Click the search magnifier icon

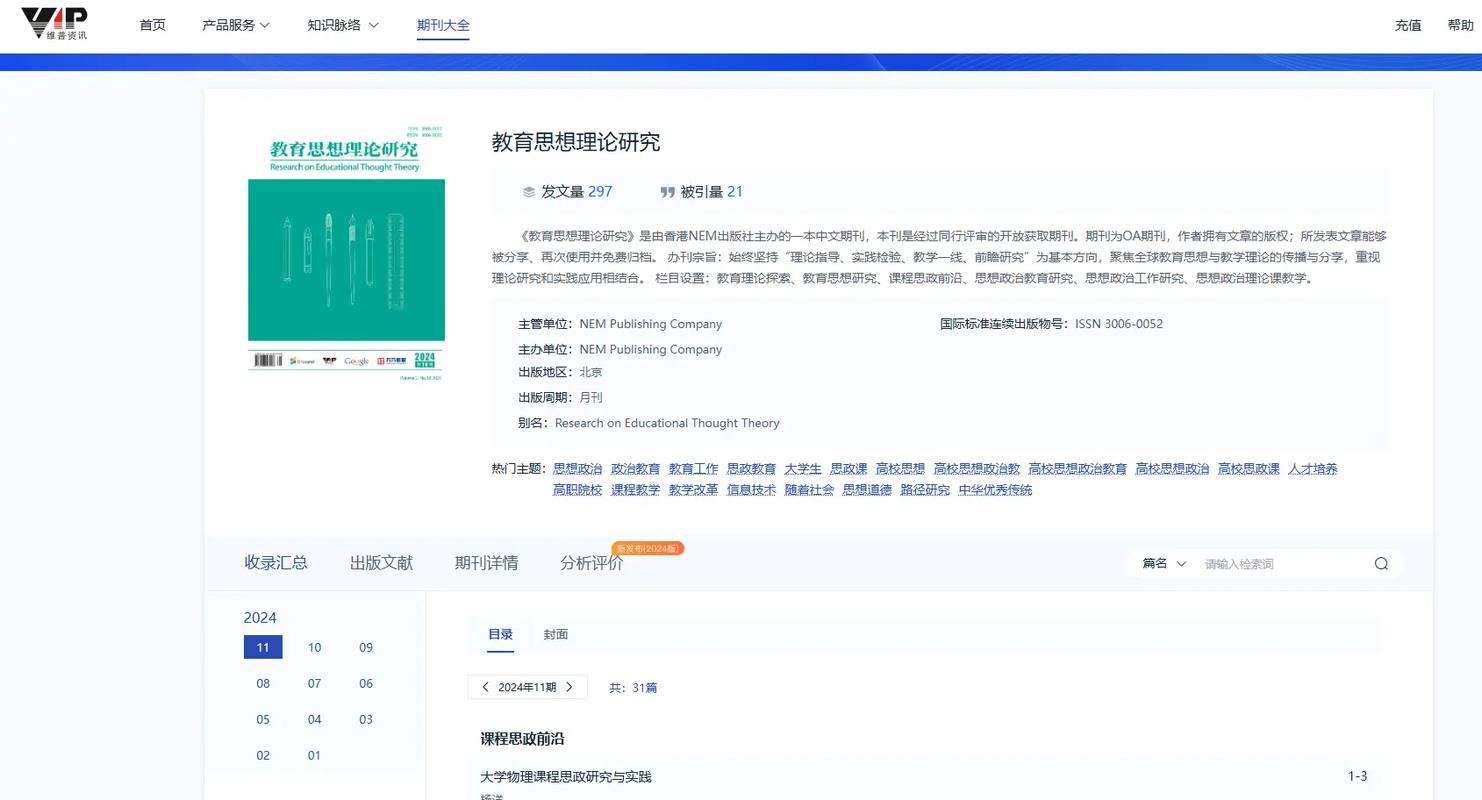pyautogui.click(x=1381, y=563)
